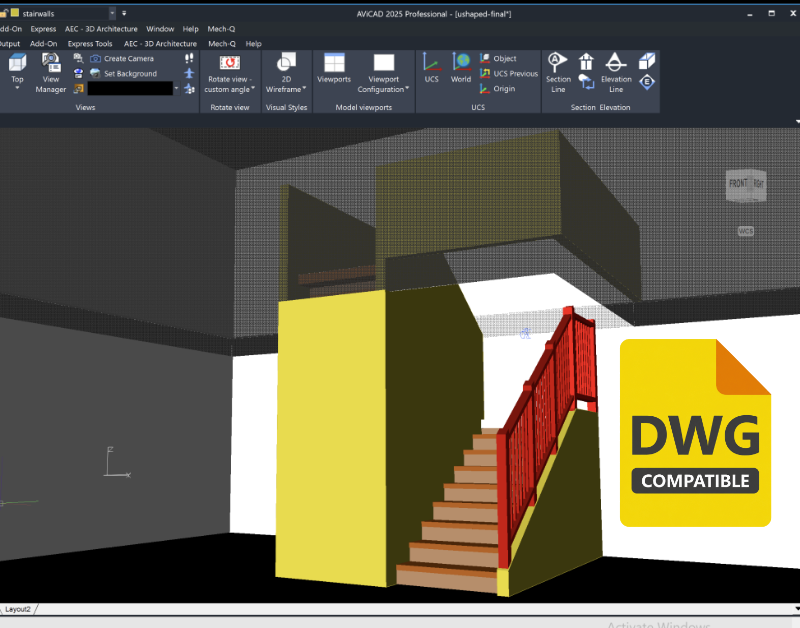Click the unlocked padlock icon by the layer name
The height and width of the screenshot is (628, 800).
(x=3, y=13)
